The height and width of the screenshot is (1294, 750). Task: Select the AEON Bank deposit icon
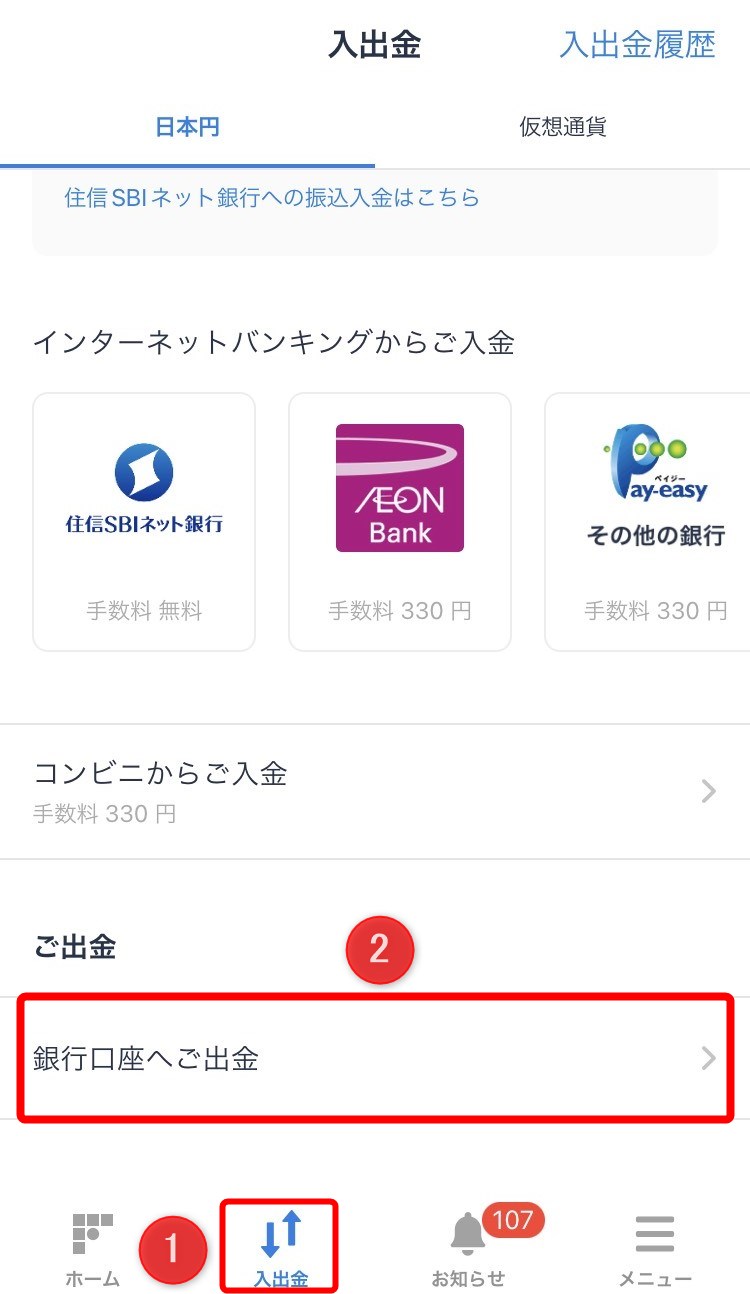coord(399,487)
